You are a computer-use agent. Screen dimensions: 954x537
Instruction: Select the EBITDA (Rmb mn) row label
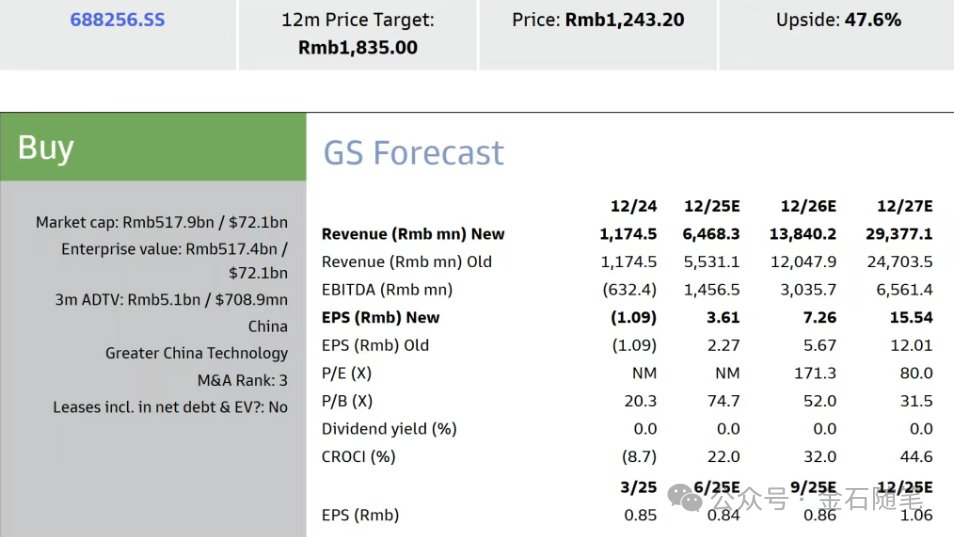pyautogui.click(x=387, y=289)
